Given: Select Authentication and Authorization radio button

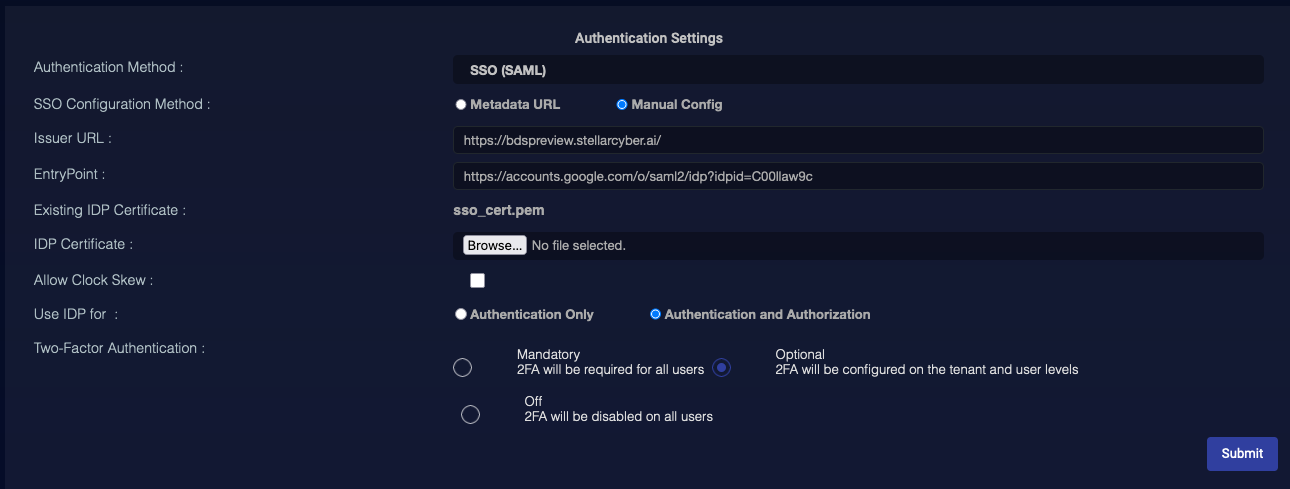Looking at the screenshot, I should pyautogui.click(x=656, y=314).
